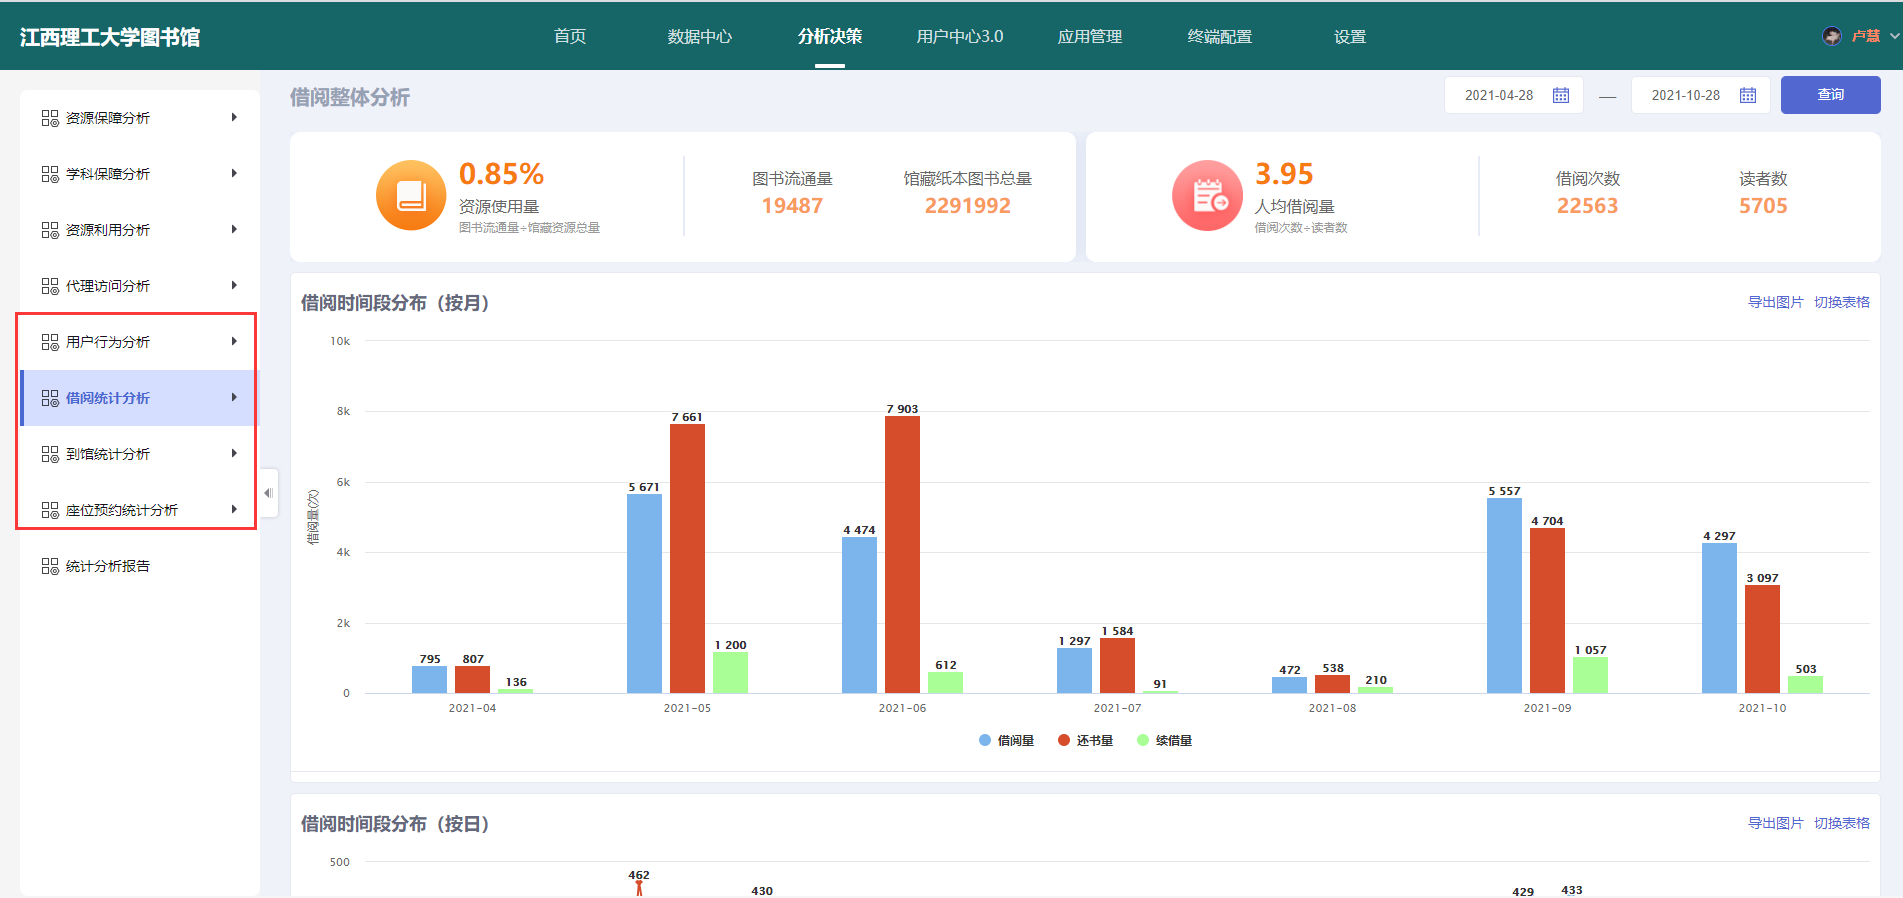Expand the 借阅统计分析 submenu arrow
Screen dimensions: 1903x898
234,397
